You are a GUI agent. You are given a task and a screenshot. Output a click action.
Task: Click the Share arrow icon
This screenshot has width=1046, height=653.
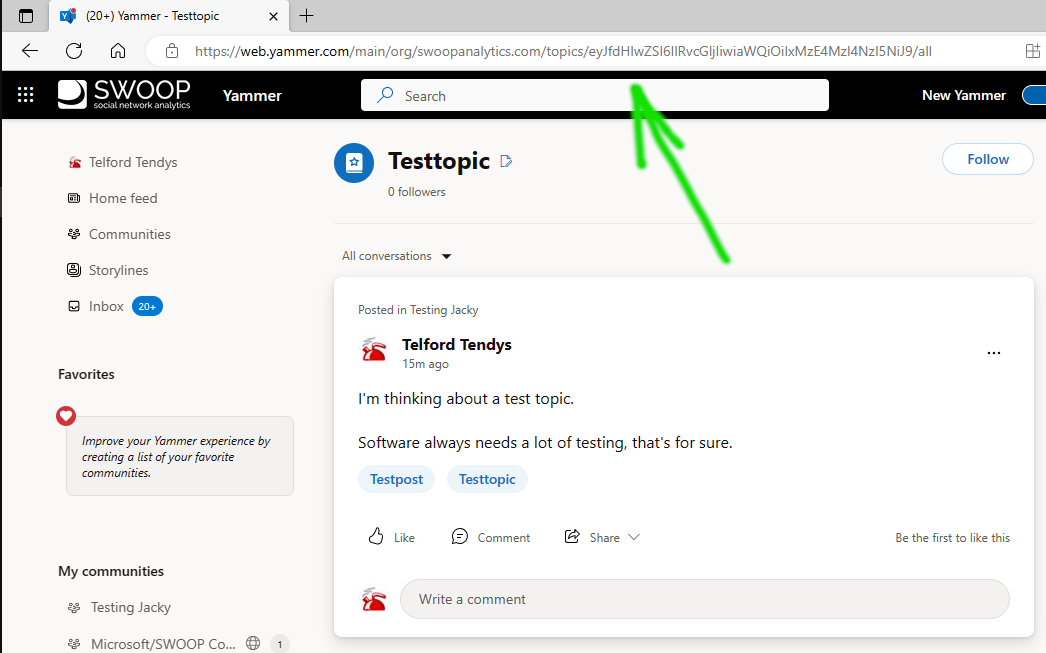coord(572,537)
